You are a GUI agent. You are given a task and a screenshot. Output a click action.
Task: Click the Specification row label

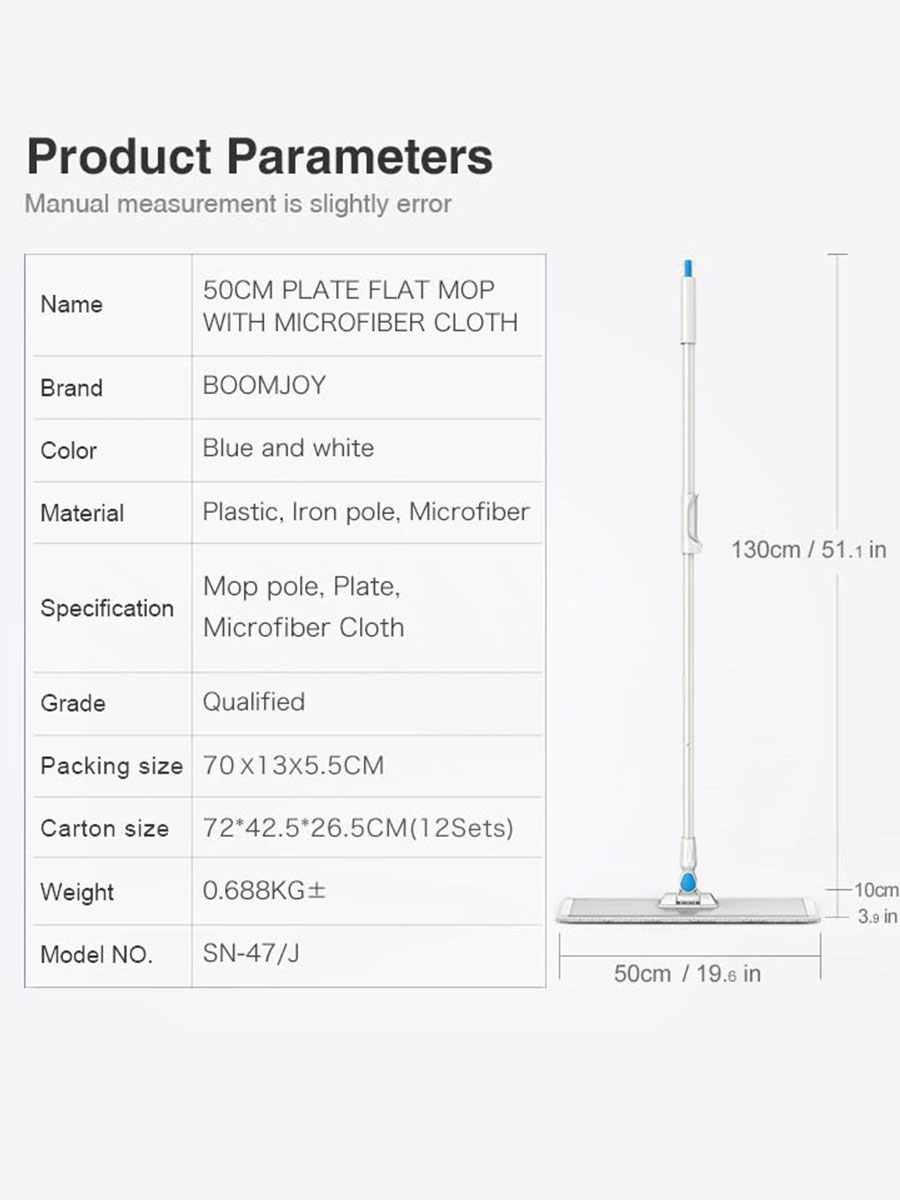[107, 608]
